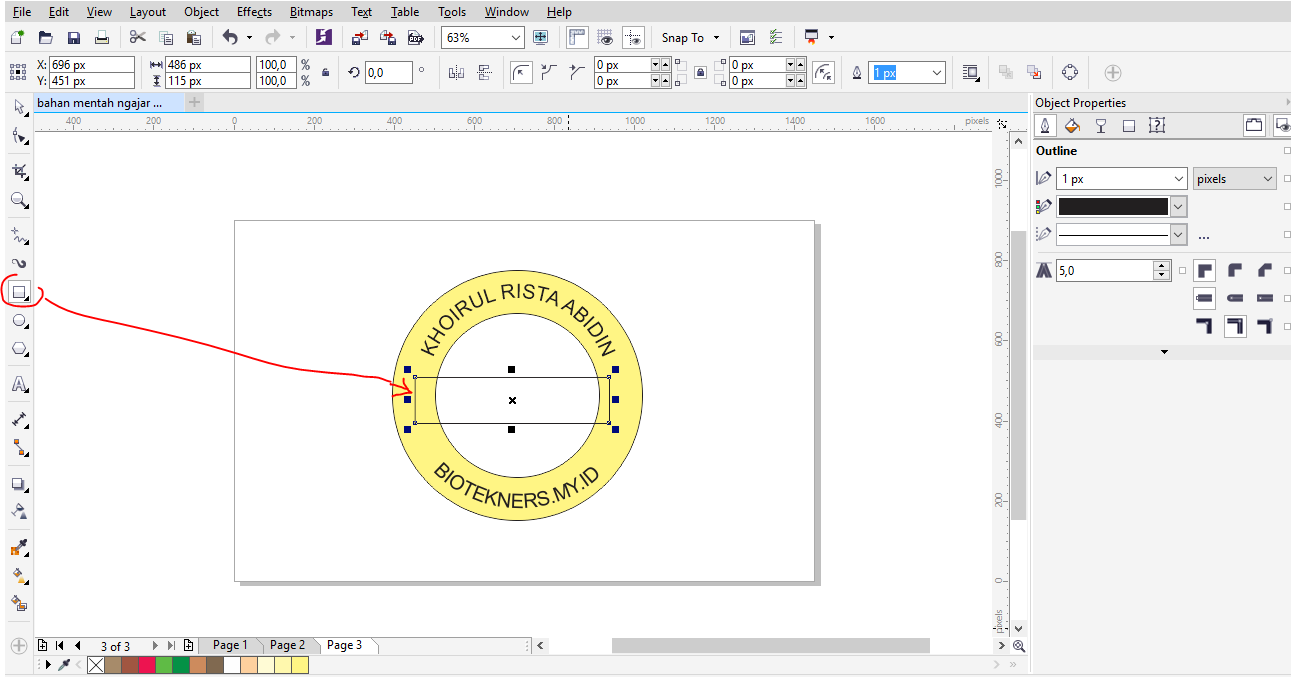
Task: Toggle edit corners together lock
Action: [x=700, y=72]
